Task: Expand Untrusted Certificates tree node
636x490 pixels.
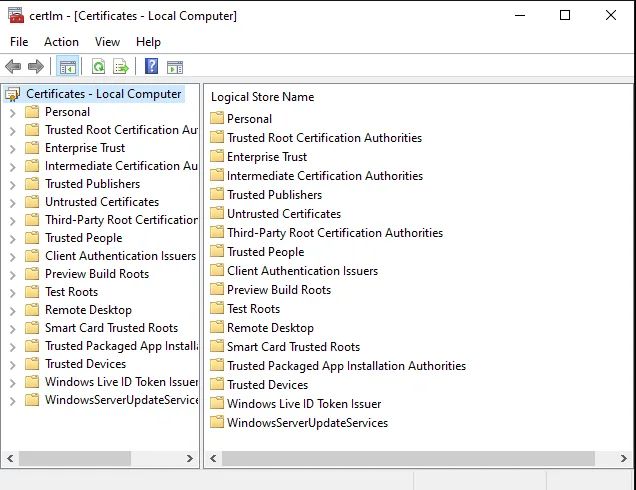Action: (x=13, y=203)
